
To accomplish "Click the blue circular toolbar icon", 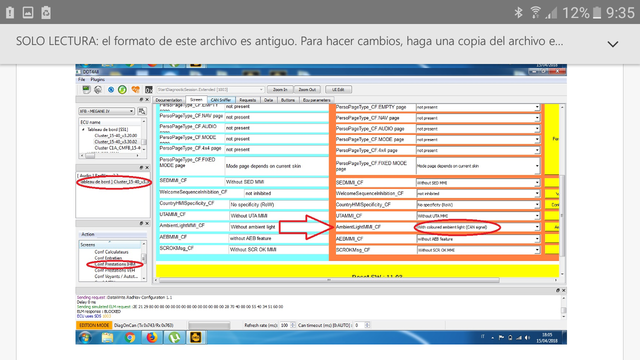I will 111,89.
